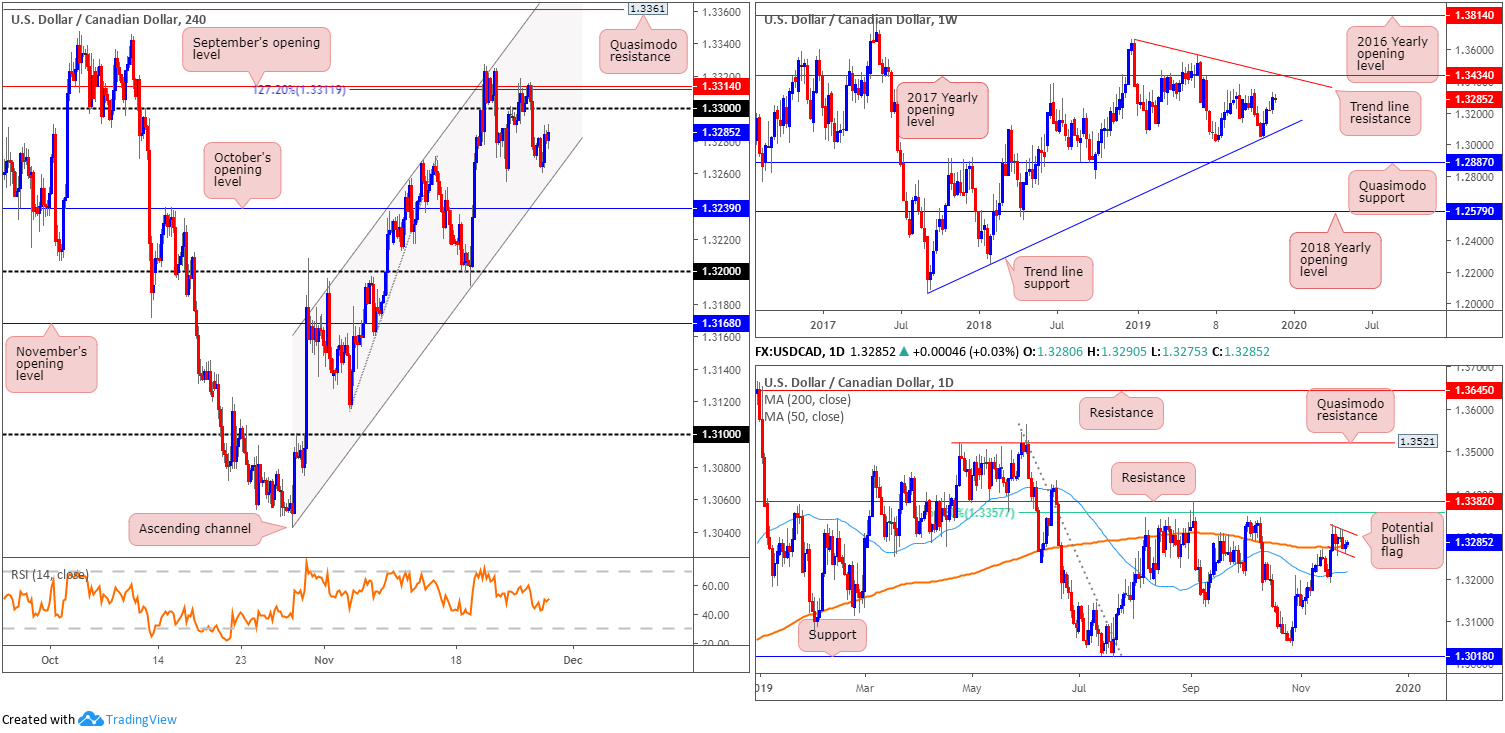This screenshot has height=733, width=1505.
Task: Click the blue 1.32390 price label
Action: [x=721, y=209]
